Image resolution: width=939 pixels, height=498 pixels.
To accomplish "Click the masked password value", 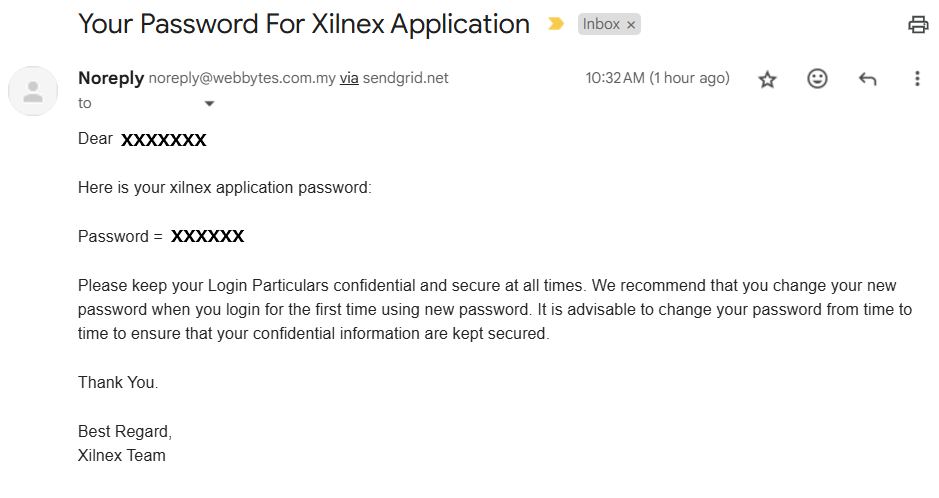I will click(207, 237).
